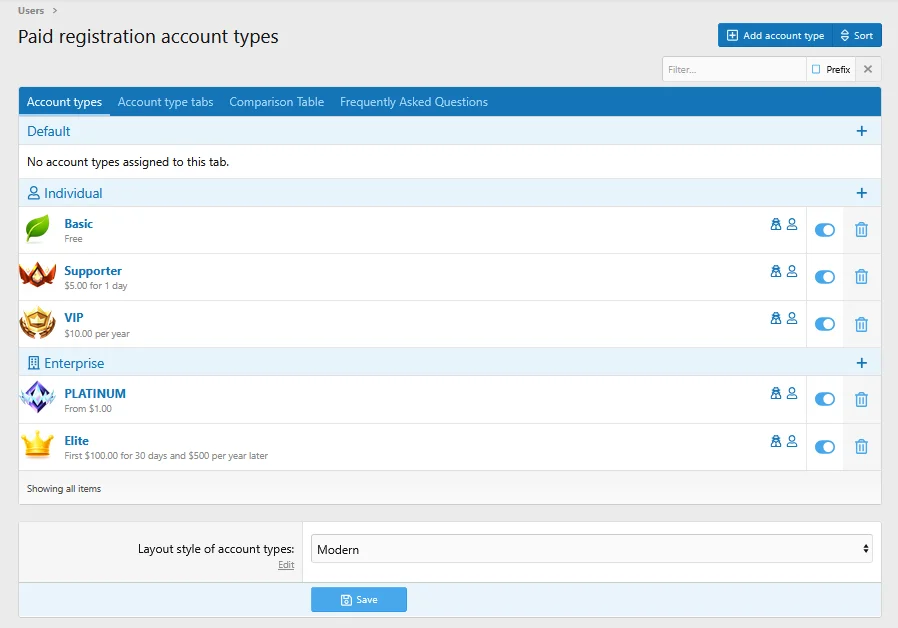Check the Prefix checkbox
Screen dimensions: 898x628
pos(816,69)
